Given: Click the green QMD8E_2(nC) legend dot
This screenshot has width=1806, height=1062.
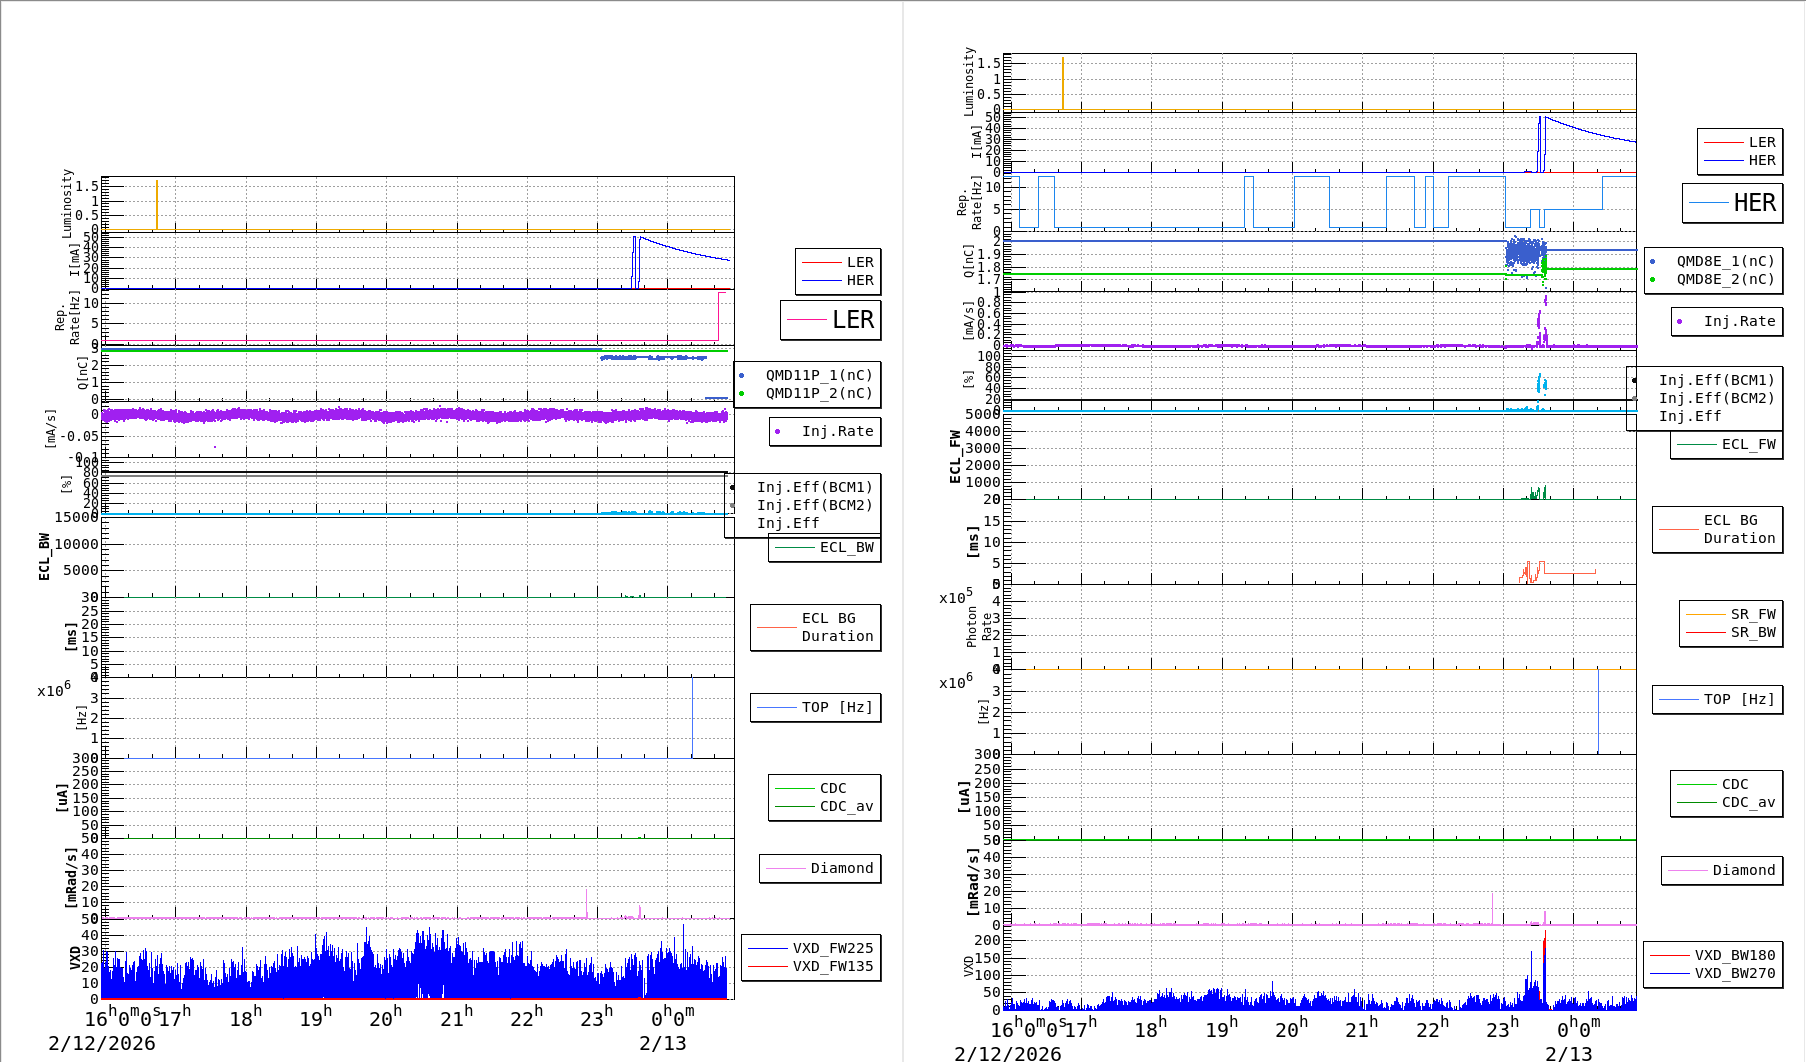Looking at the screenshot, I should tap(1652, 280).
